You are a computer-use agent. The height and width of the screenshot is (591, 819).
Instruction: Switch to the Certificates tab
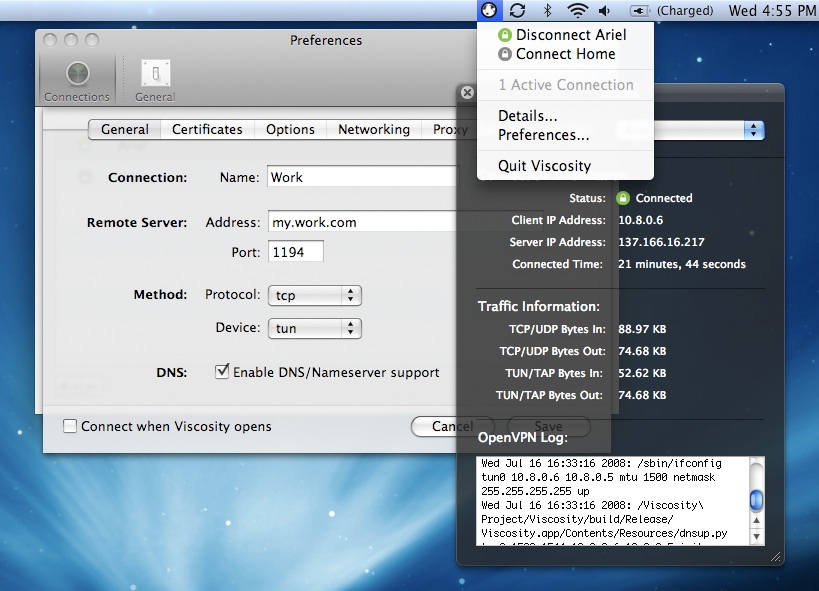[x=207, y=130]
